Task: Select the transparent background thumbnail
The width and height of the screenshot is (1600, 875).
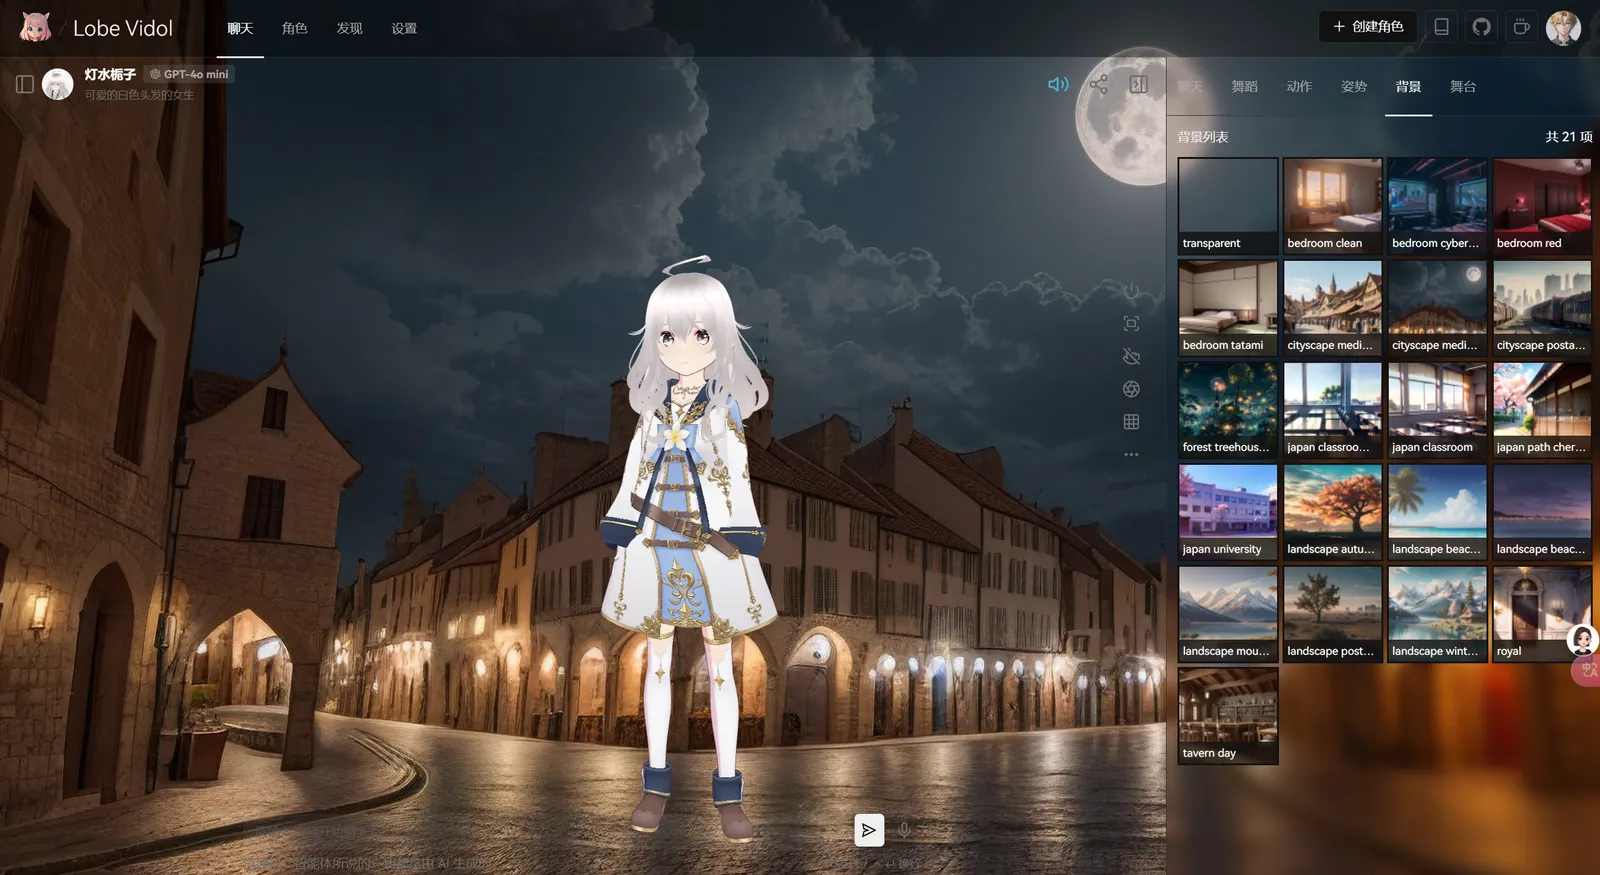Action: click(x=1228, y=205)
